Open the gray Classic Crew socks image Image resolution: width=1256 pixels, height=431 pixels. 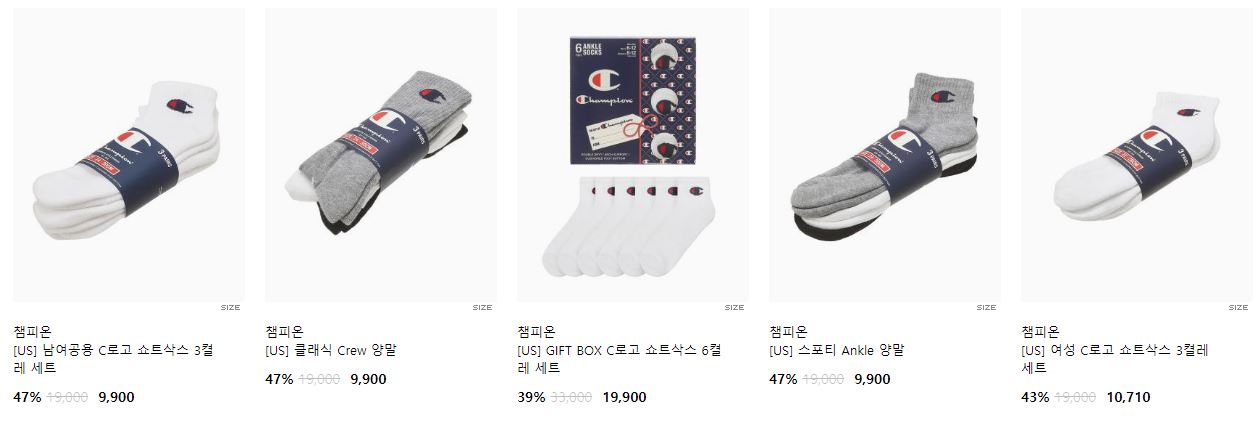(381, 155)
